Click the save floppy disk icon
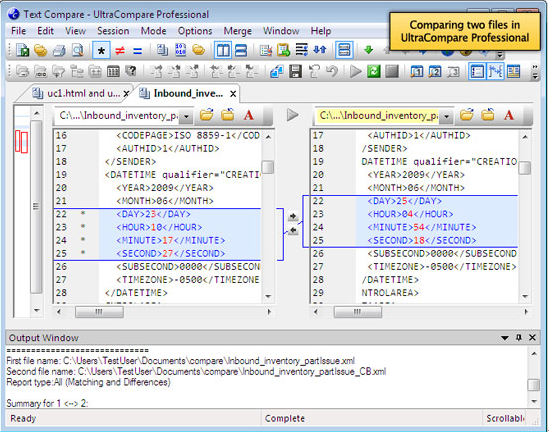Screen dimensions: 549x432 296,72
